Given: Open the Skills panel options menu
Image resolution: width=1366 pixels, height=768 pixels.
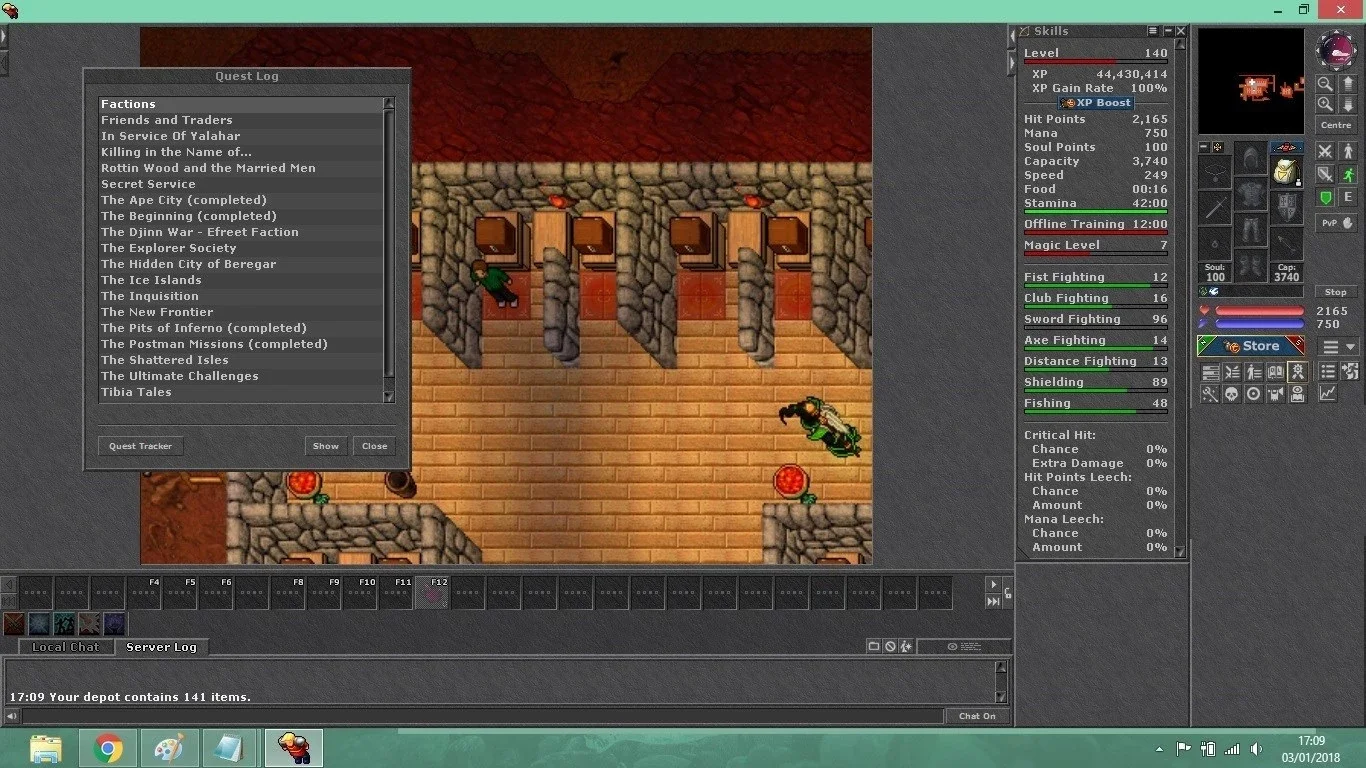Looking at the screenshot, I should point(1153,31).
